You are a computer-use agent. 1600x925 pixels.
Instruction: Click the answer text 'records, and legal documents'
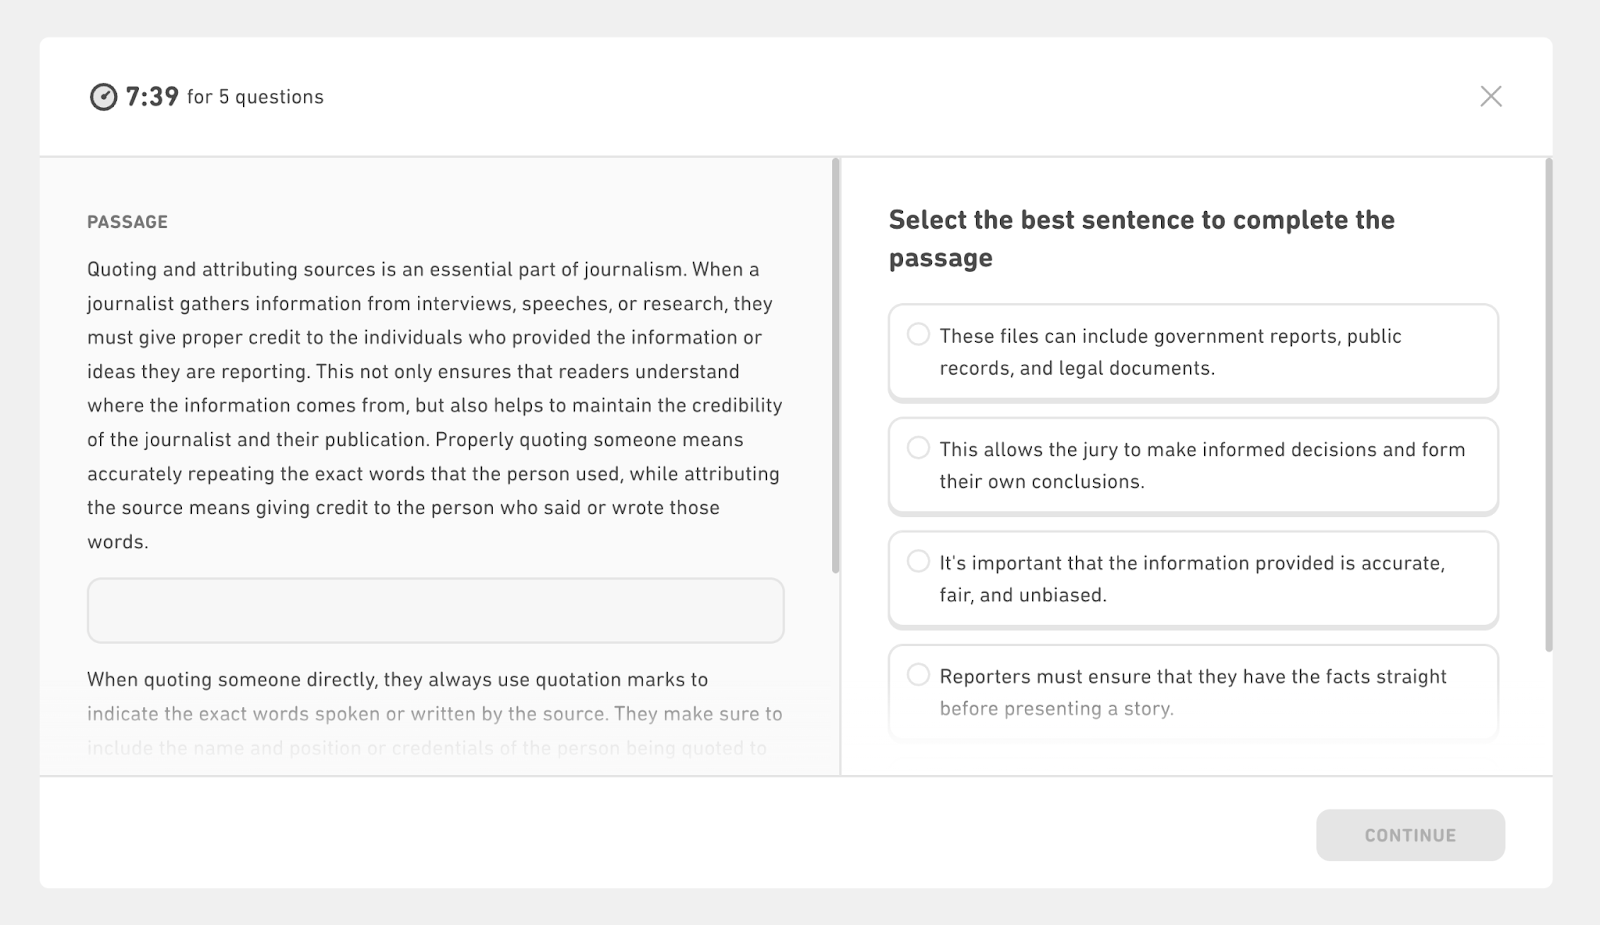point(1076,368)
